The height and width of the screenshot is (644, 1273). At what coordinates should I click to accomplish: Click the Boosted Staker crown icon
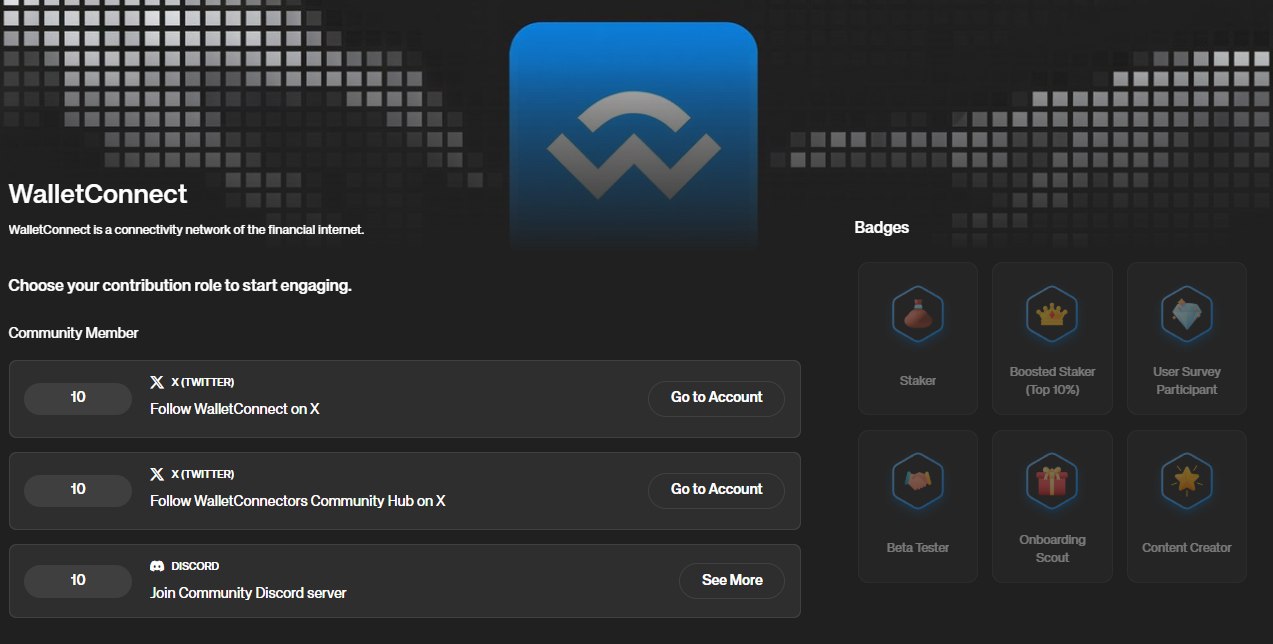(1052, 314)
